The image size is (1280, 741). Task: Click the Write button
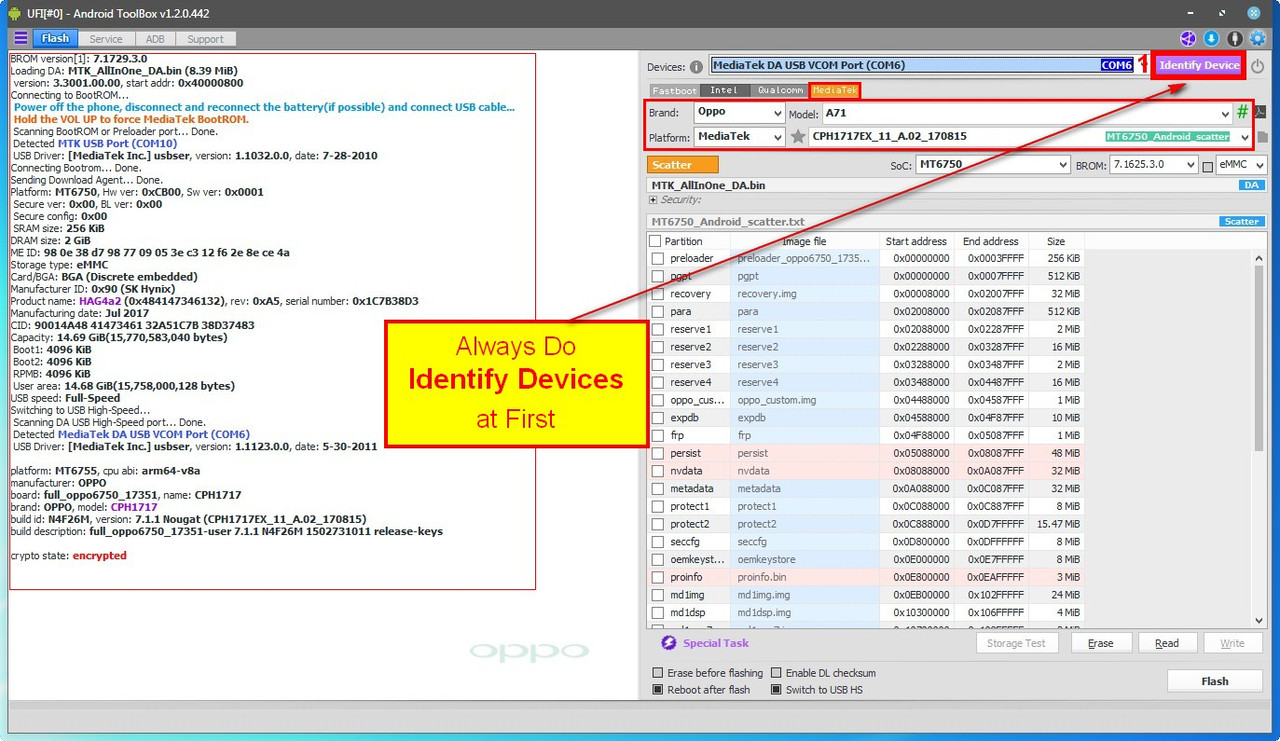(x=1233, y=643)
